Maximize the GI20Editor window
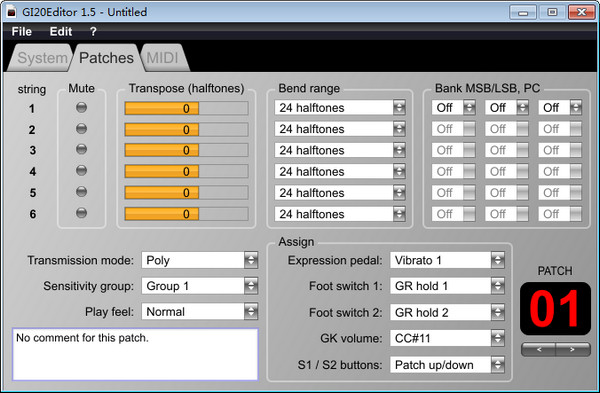This screenshot has height=393, width=600. [x=552, y=13]
